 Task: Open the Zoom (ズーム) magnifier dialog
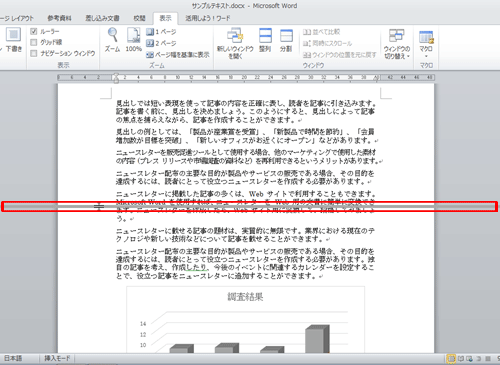click(113, 40)
